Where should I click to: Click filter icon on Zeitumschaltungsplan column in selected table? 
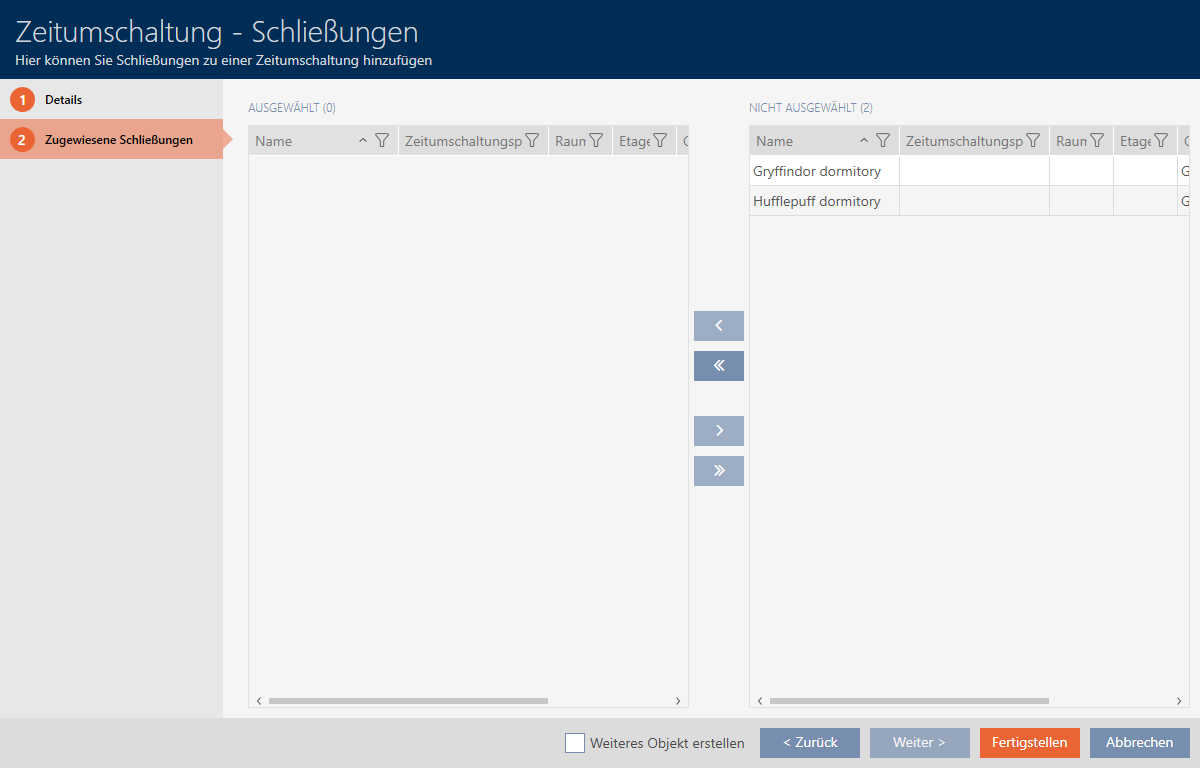tap(532, 141)
